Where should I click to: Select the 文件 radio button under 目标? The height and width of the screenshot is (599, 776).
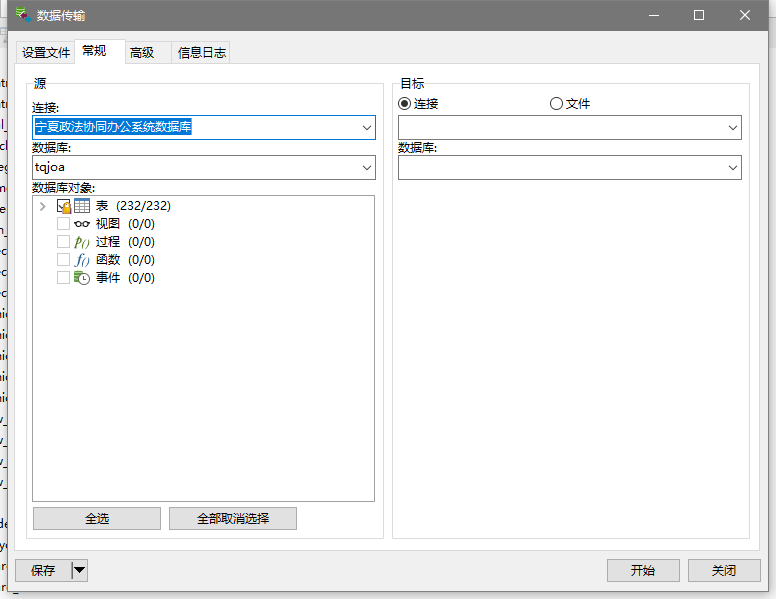(x=556, y=103)
